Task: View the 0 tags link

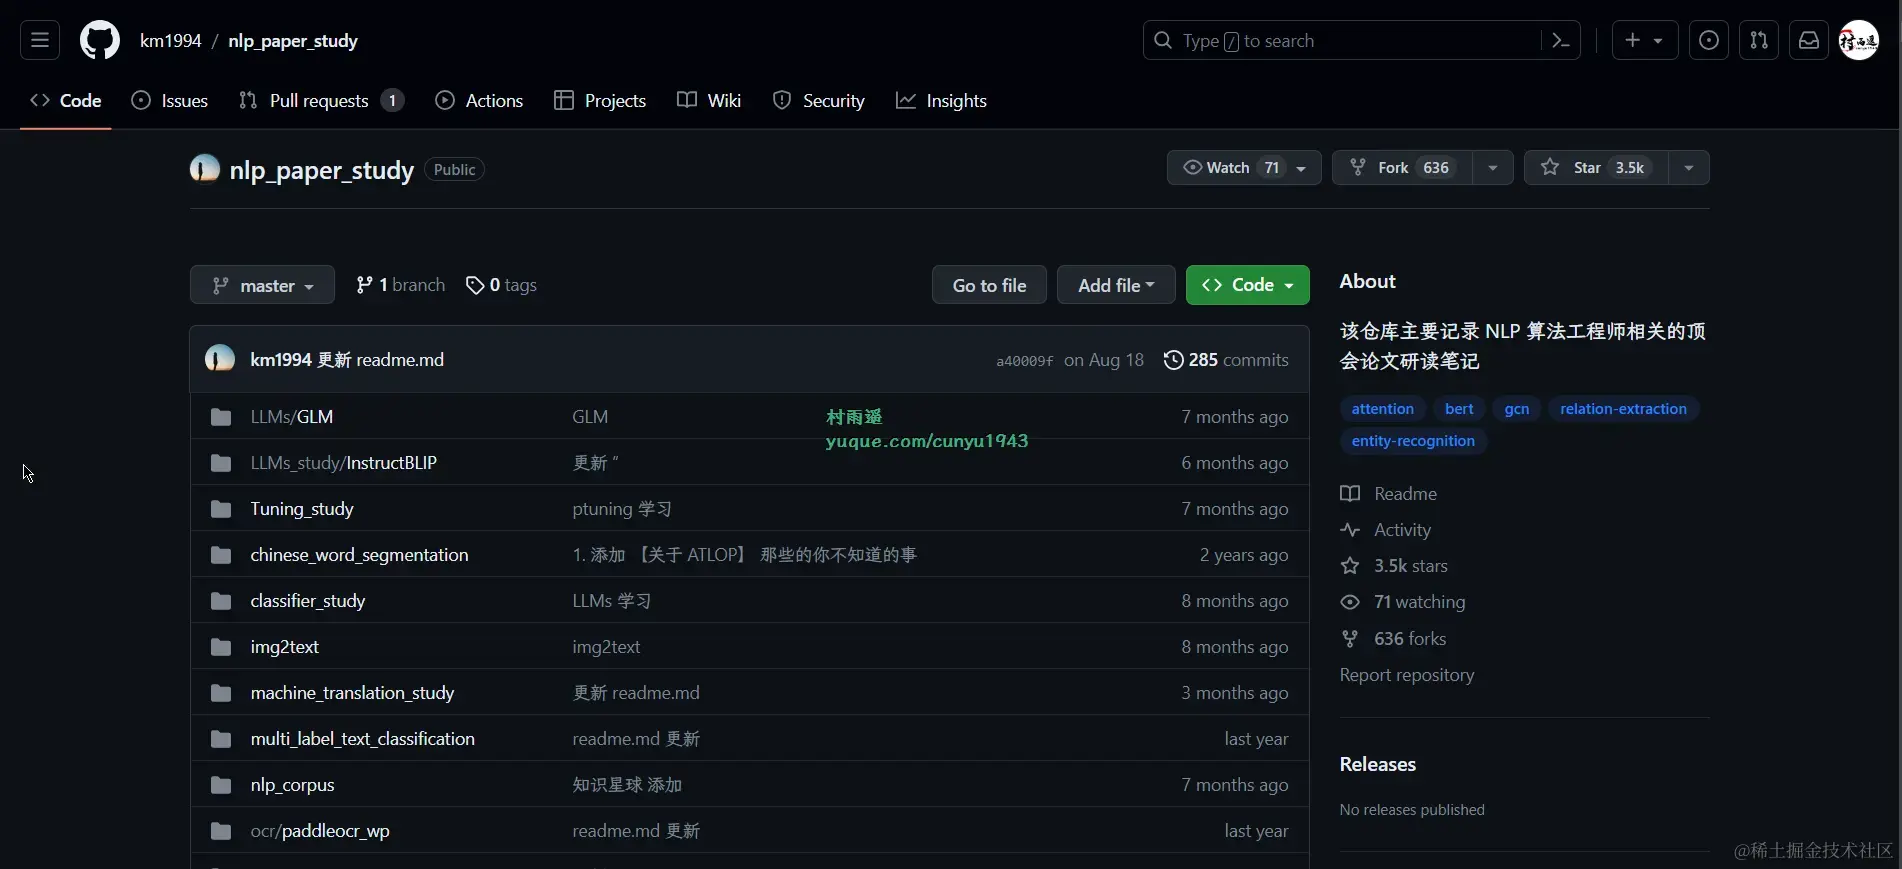Action: click(x=502, y=285)
